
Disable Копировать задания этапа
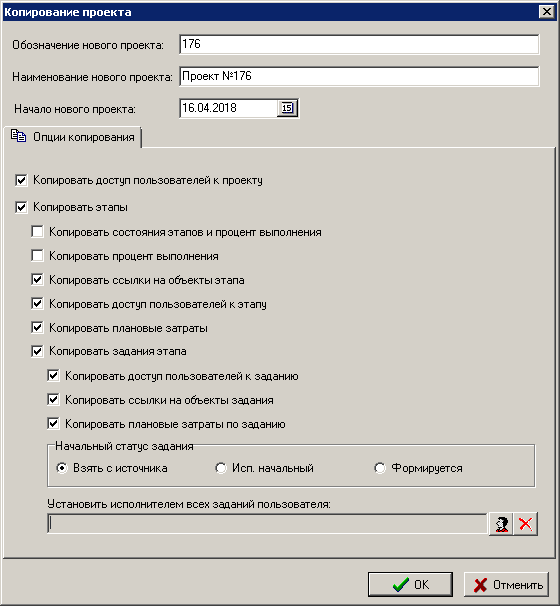tap(37, 351)
